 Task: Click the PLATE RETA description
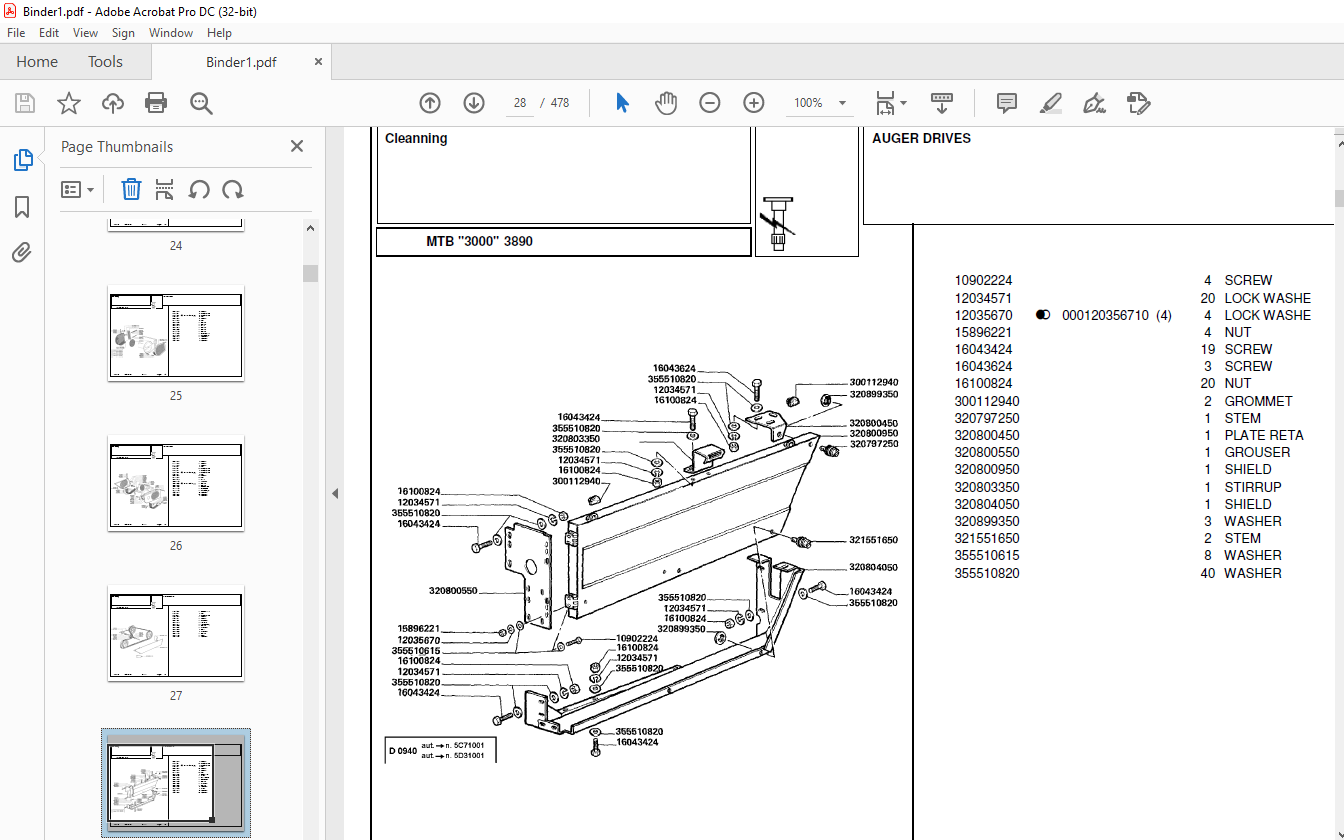tap(1264, 435)
